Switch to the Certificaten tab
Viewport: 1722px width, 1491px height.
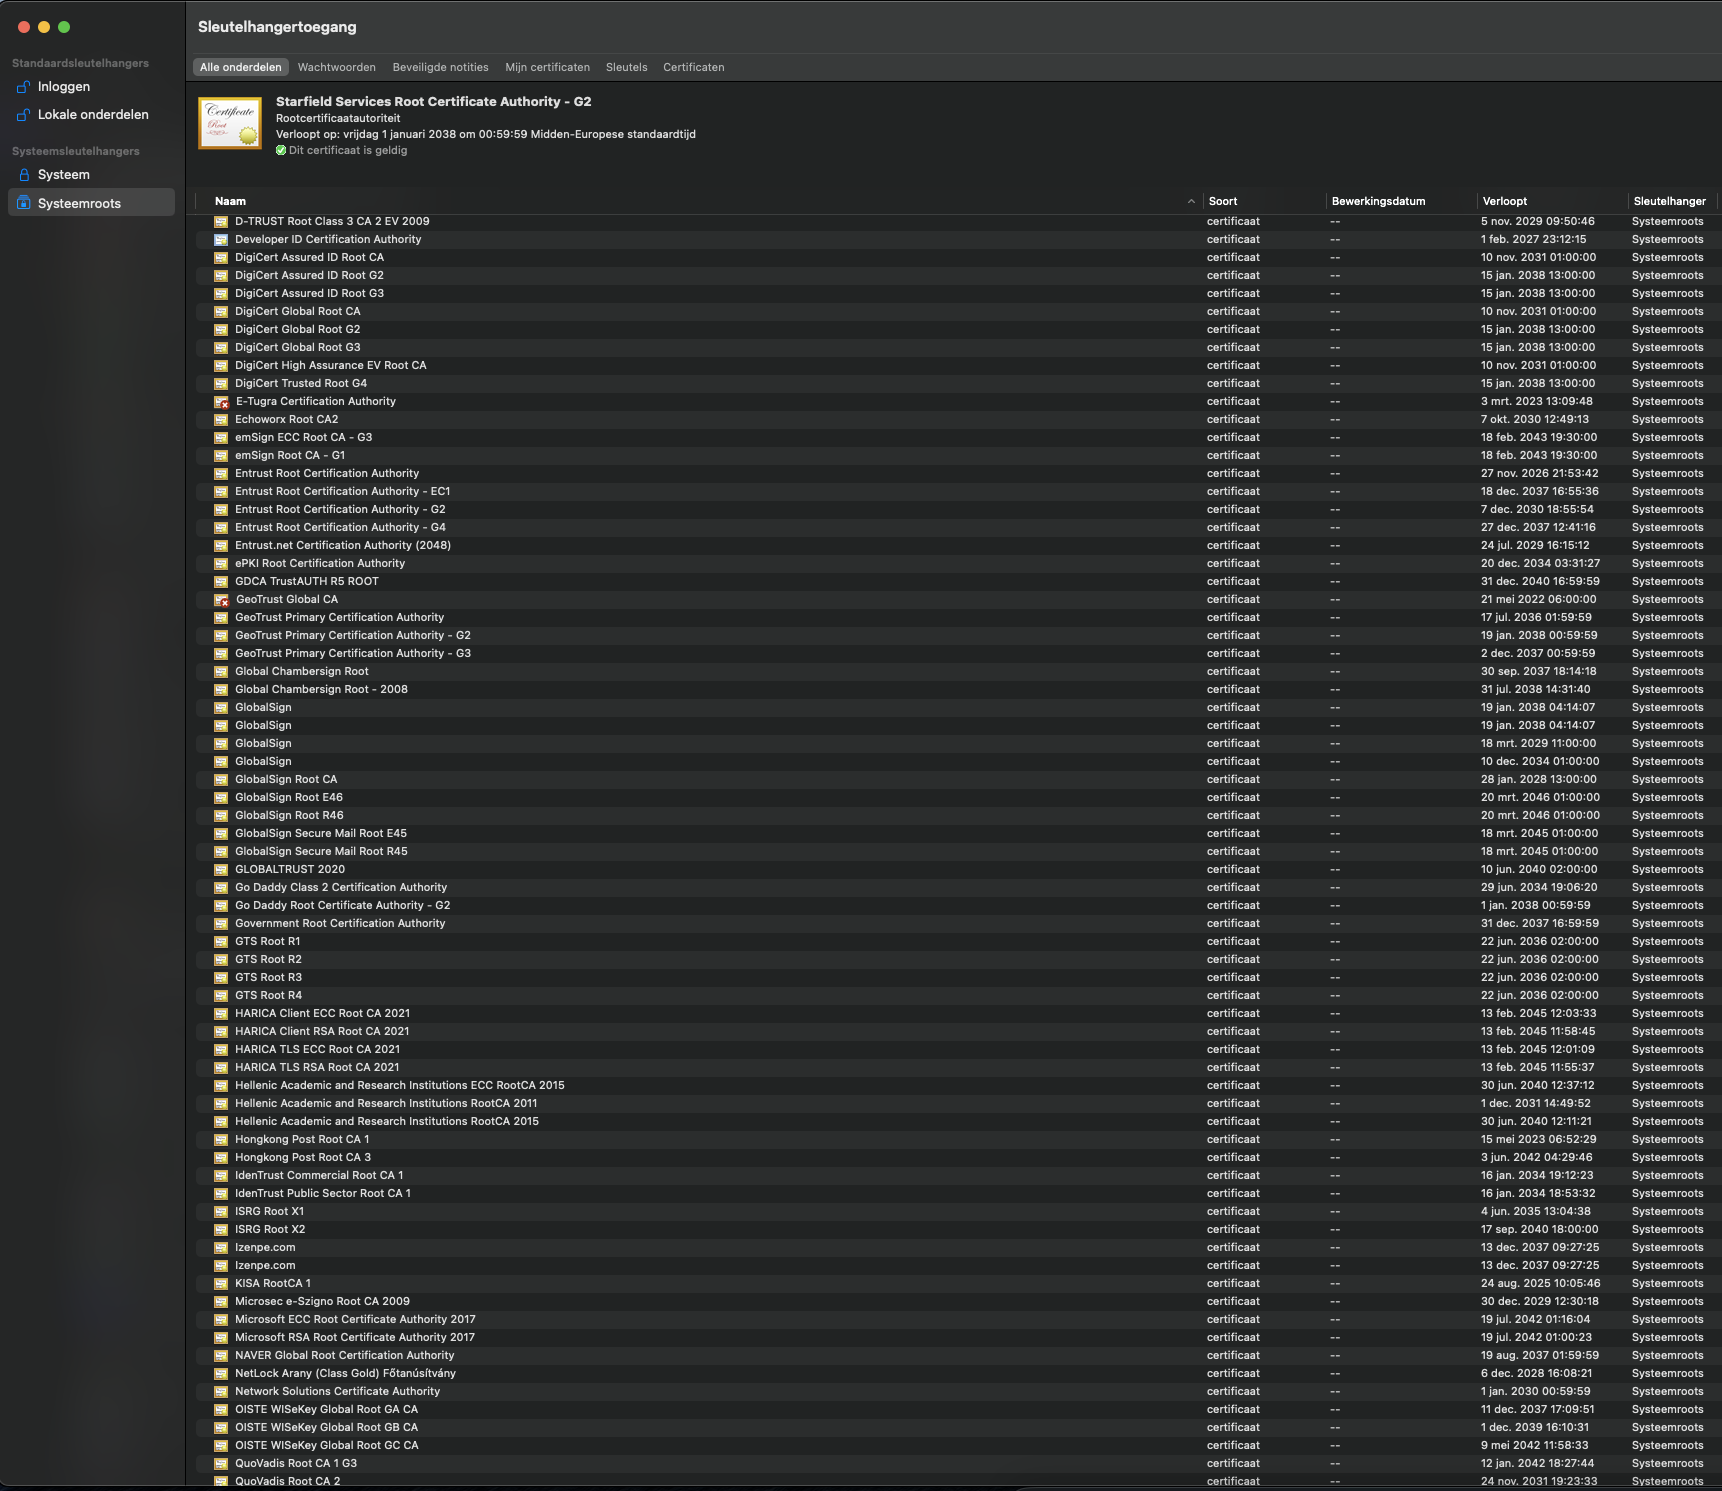693,67
